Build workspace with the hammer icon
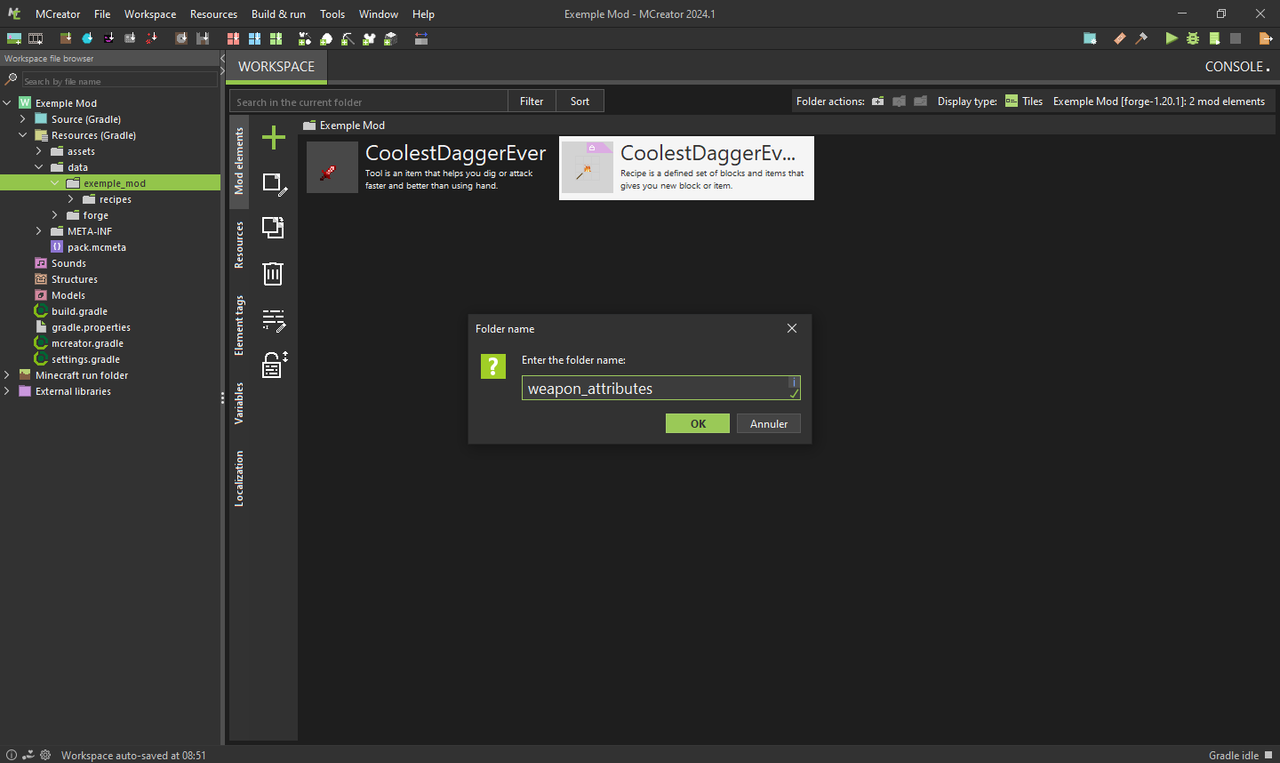The image size is (1280, 763). 1142,39
